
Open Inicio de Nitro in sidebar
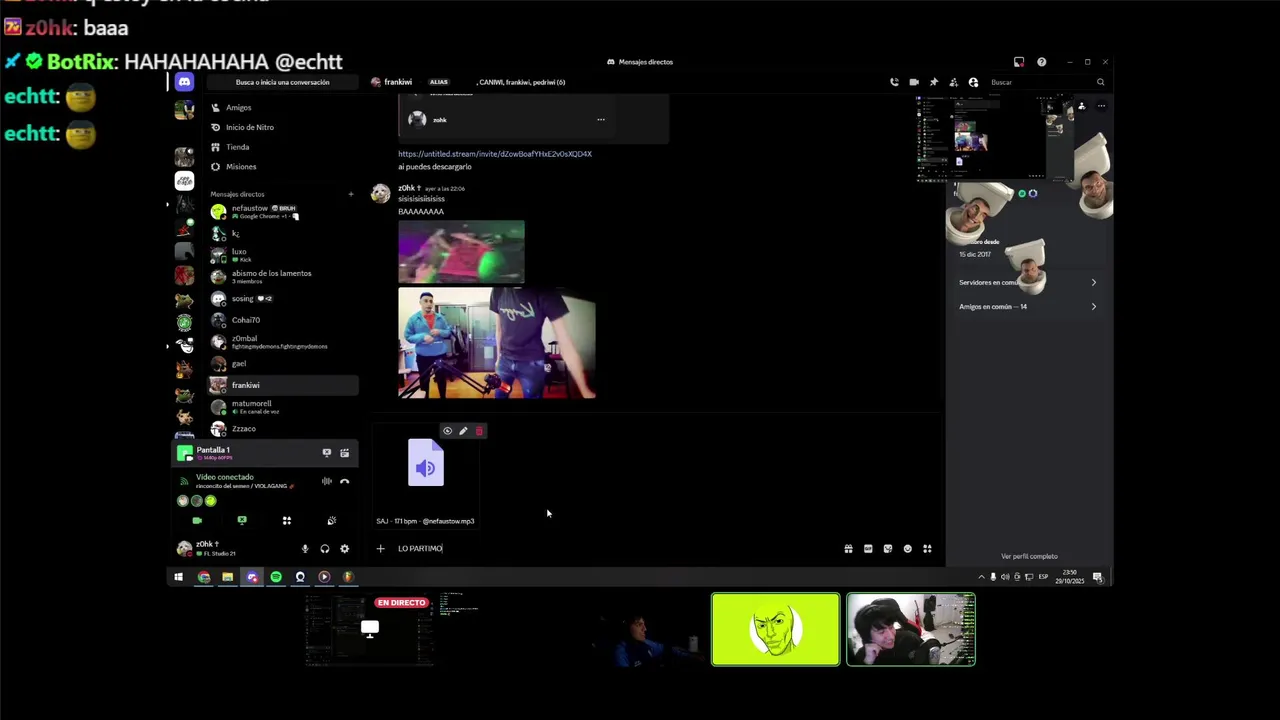pos(283,127)
